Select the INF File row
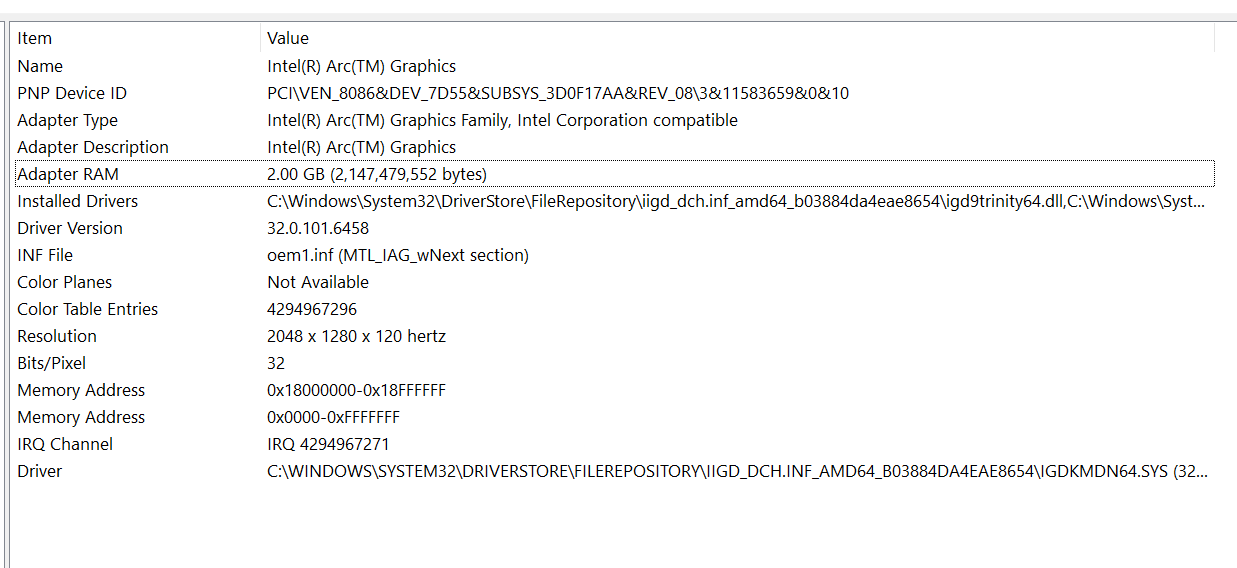This screenshot has height=568, width=1237. click(x=45, y=255)
